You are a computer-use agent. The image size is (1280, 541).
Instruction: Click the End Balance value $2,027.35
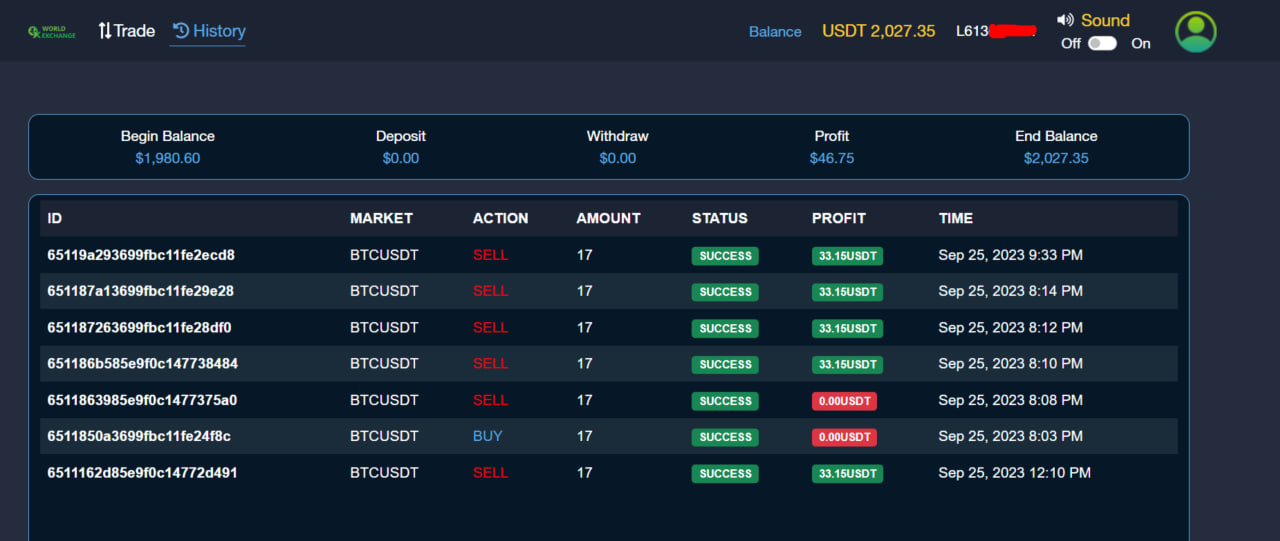coord(1056,158)
